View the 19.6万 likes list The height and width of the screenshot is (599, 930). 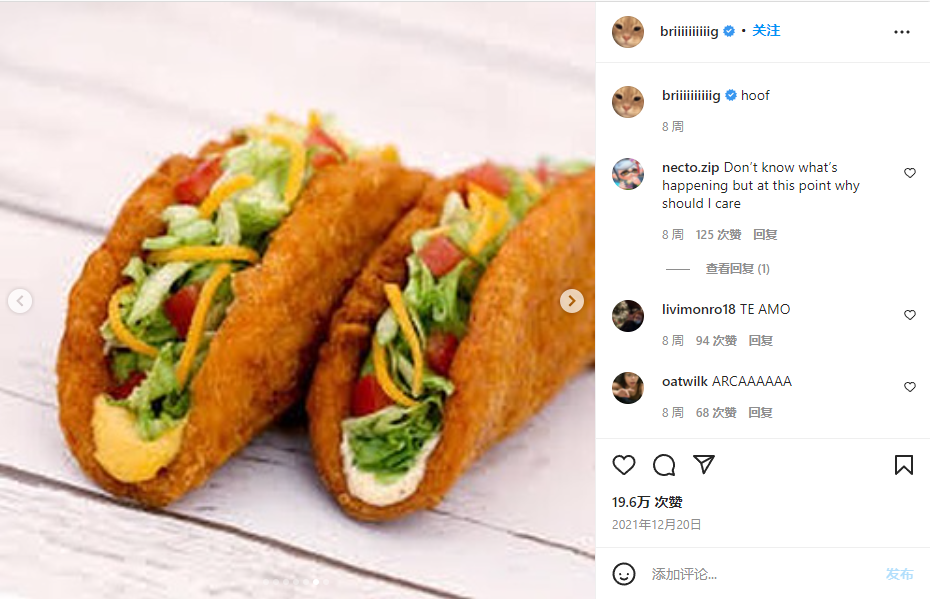coord(647,502)
